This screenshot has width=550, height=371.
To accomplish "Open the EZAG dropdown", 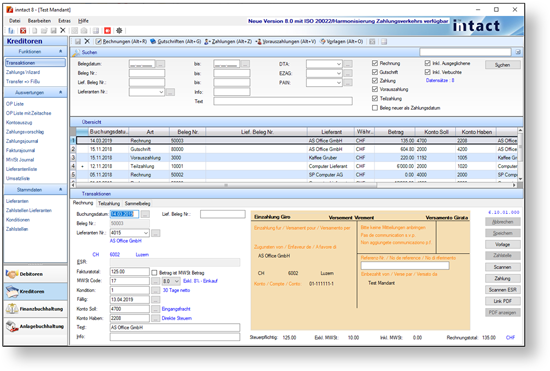I will pyautogui.click(x=338, y=73).
